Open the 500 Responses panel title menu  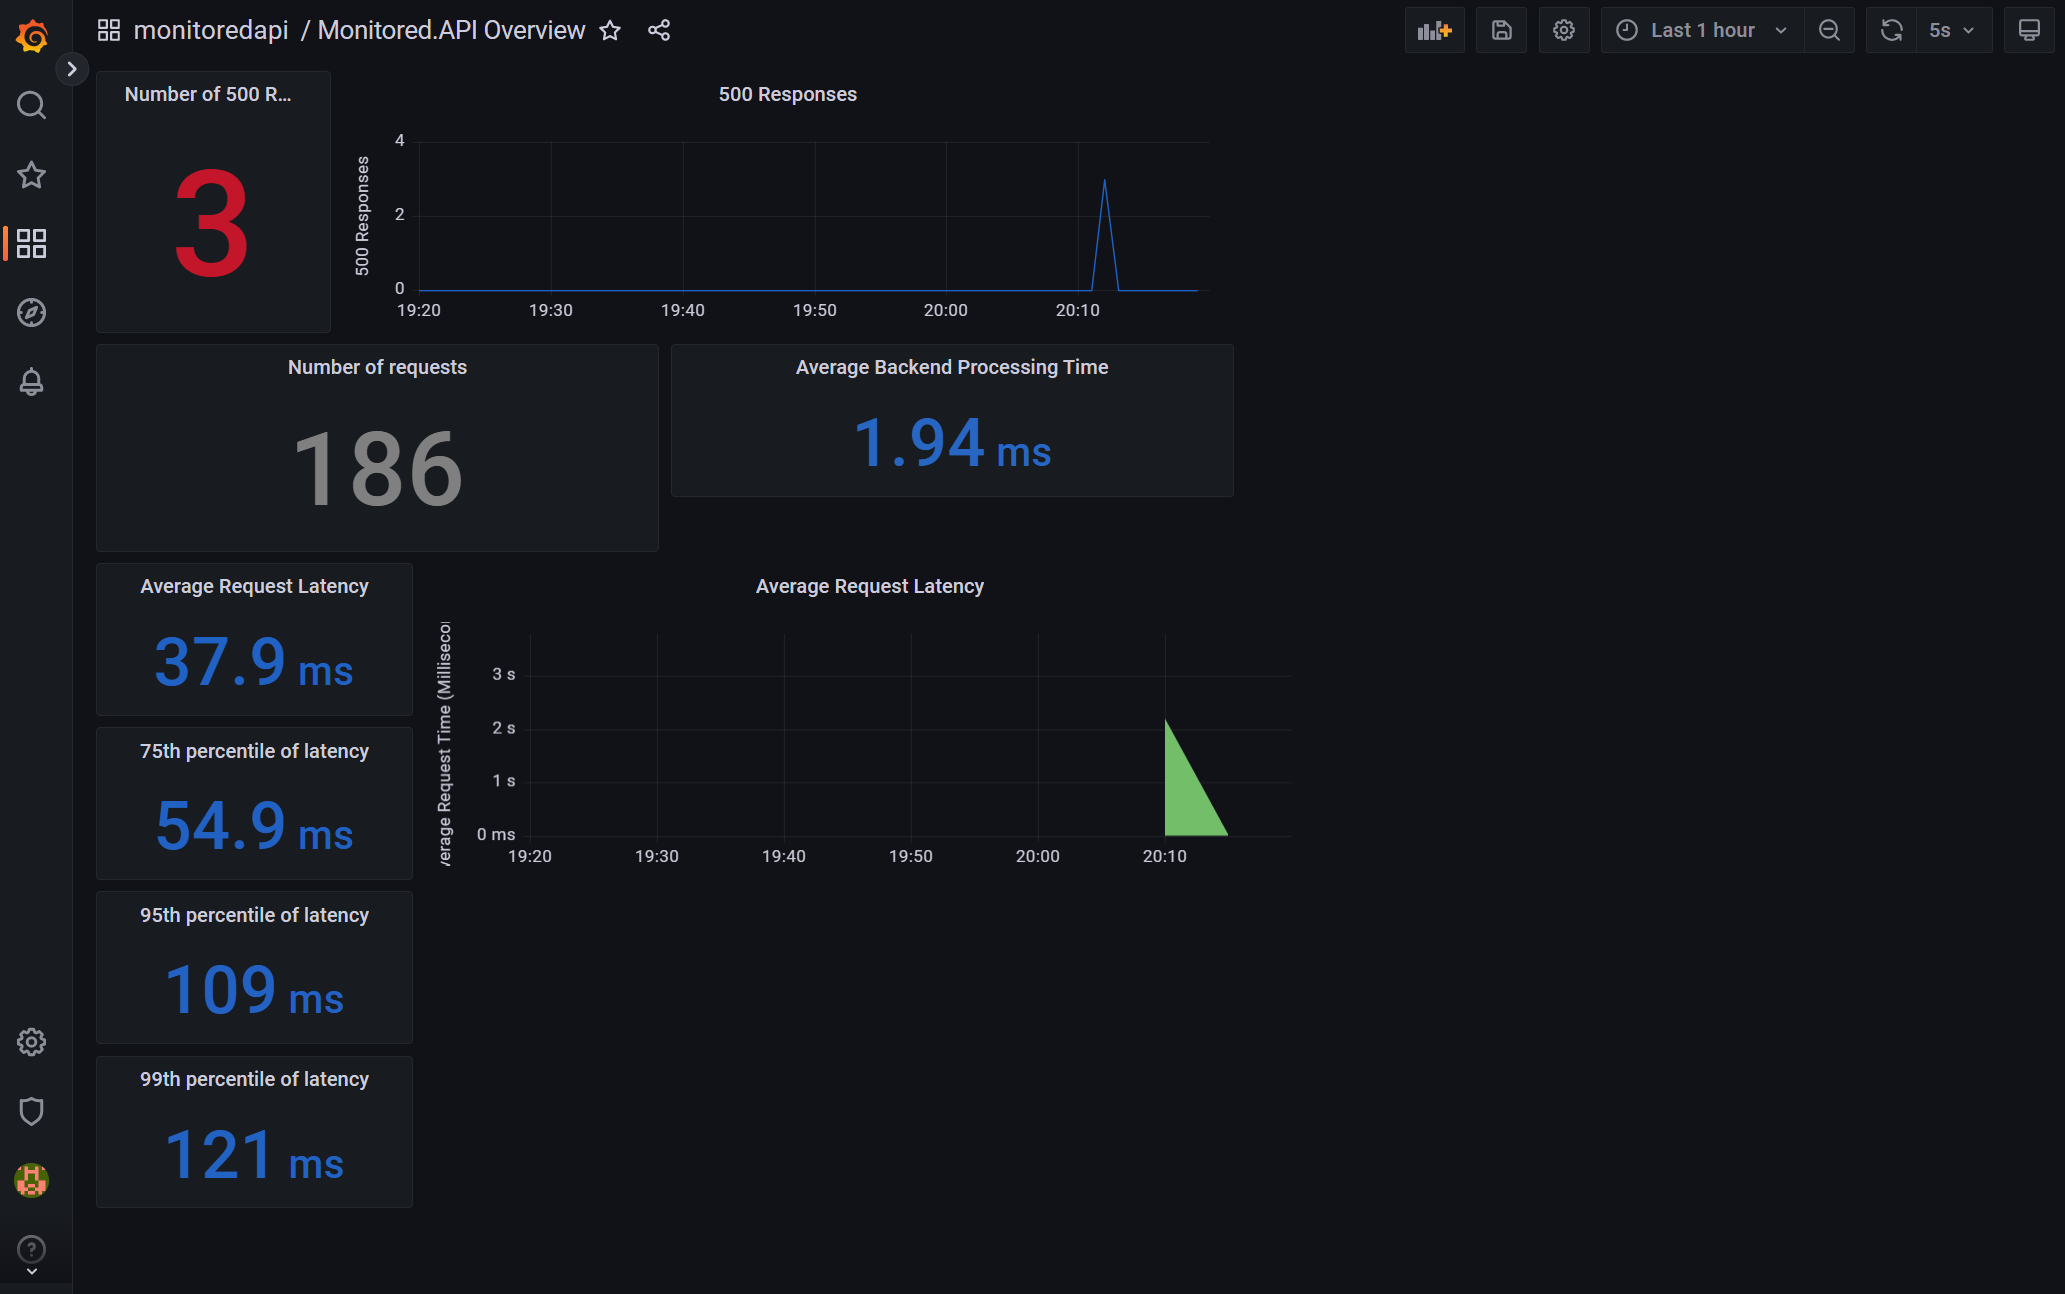[787, 94]
